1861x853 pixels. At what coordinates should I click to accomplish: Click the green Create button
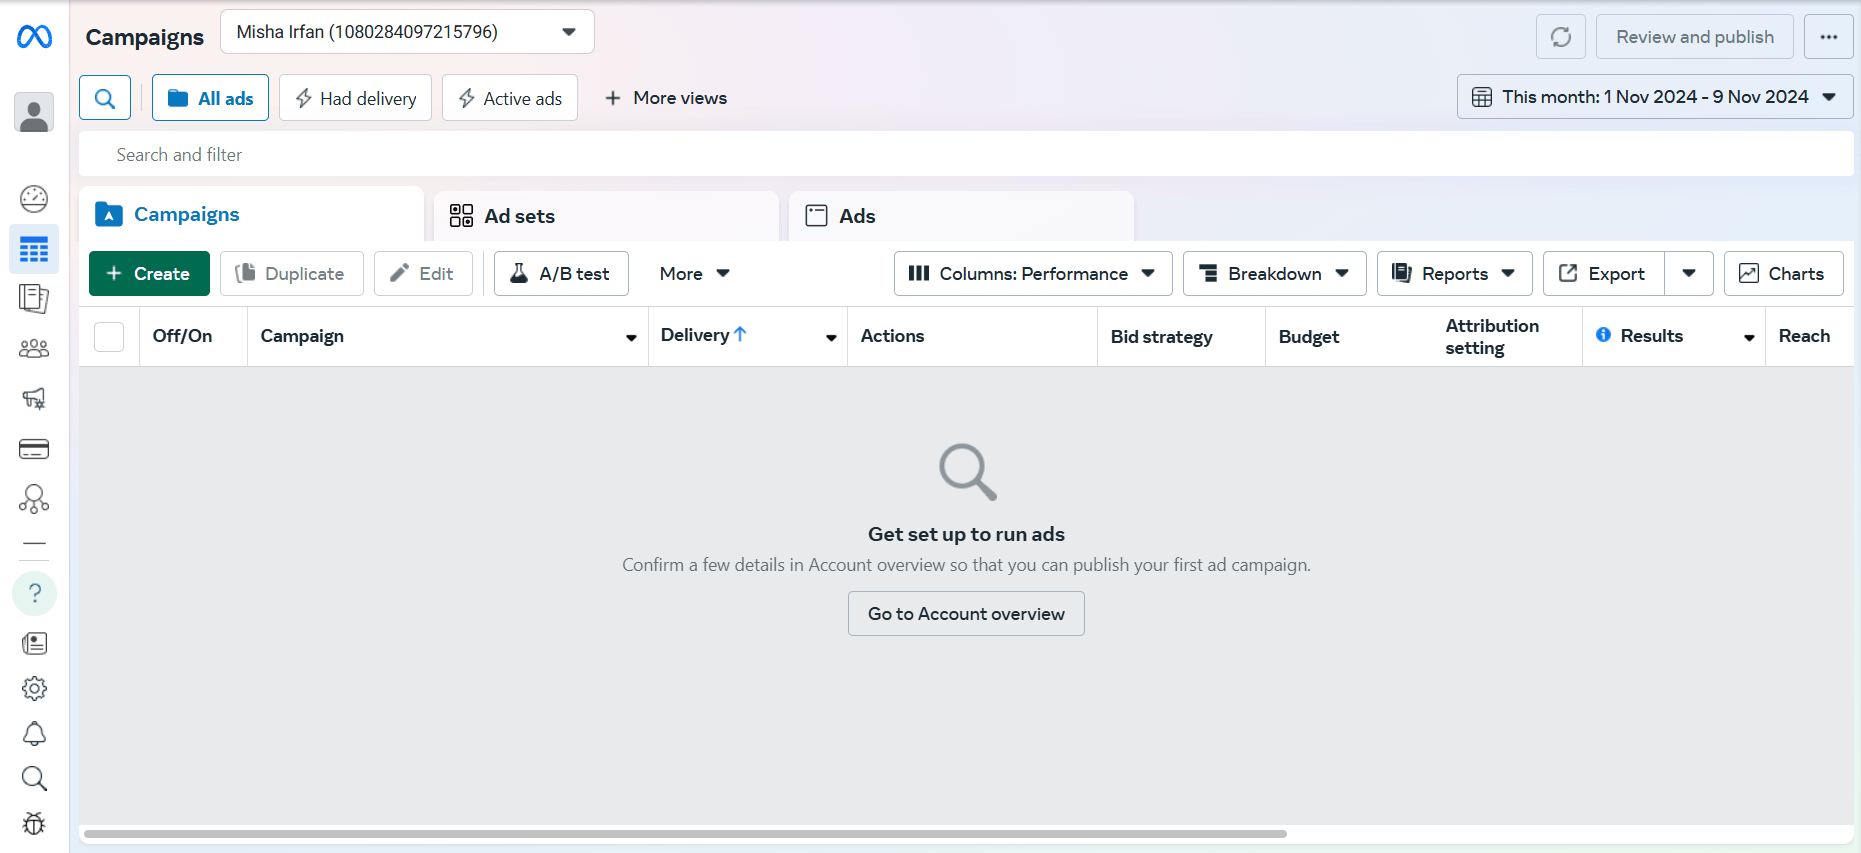[149, 273]
